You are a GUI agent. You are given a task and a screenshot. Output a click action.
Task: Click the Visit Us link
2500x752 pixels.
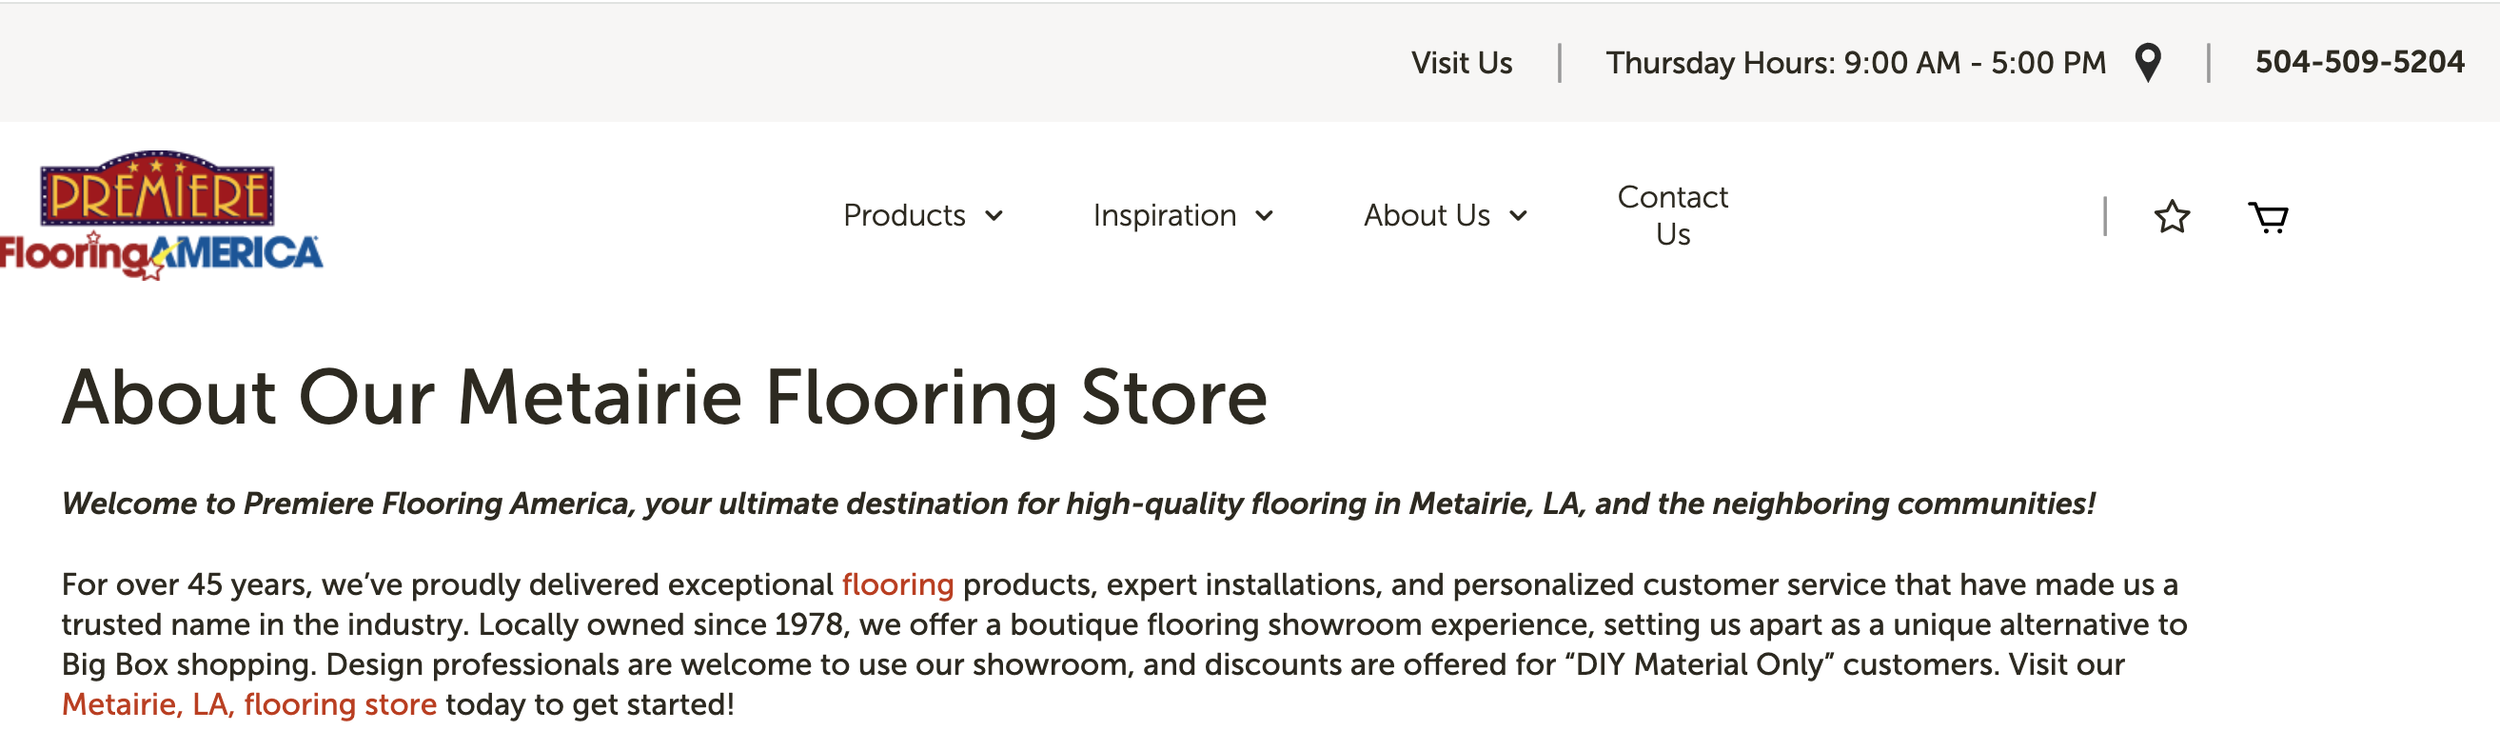[x=1462, y=63]
